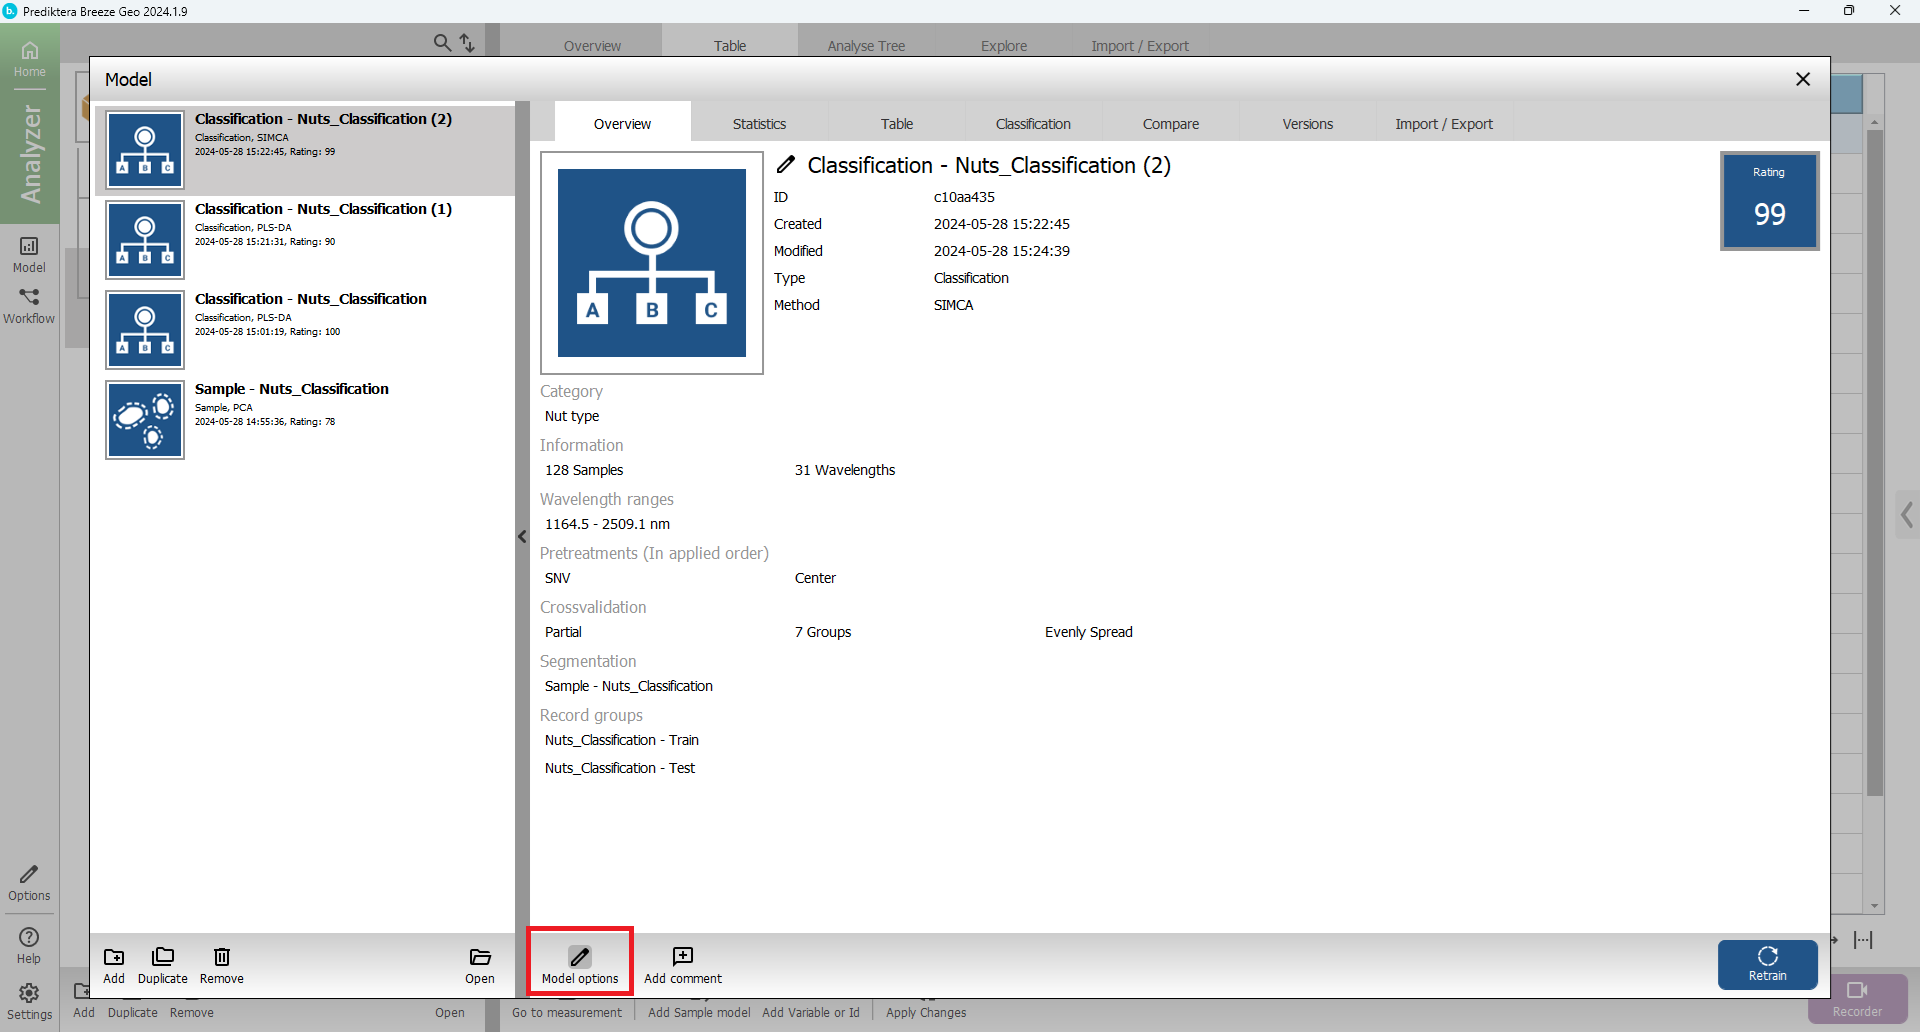The image size is (1920, 1032).
Task: Edit model name with pencil icon
Action: [x=786, y=165]
